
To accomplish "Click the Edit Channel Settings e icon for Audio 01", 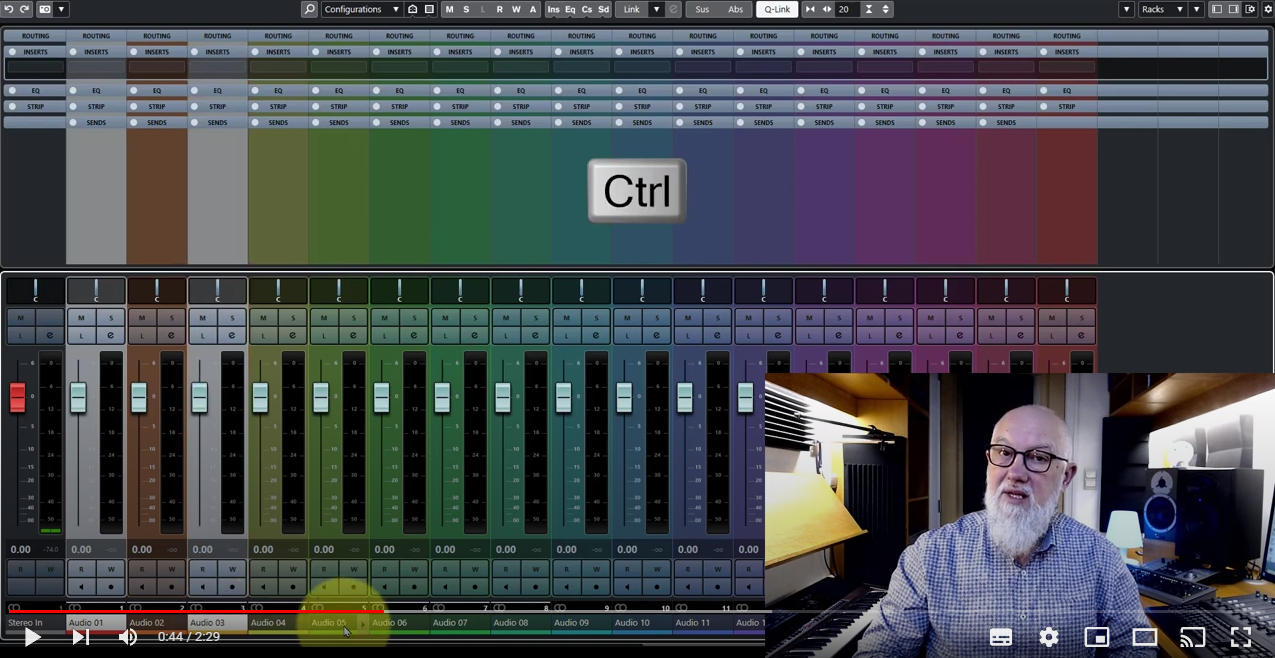I will pos(111,335).
